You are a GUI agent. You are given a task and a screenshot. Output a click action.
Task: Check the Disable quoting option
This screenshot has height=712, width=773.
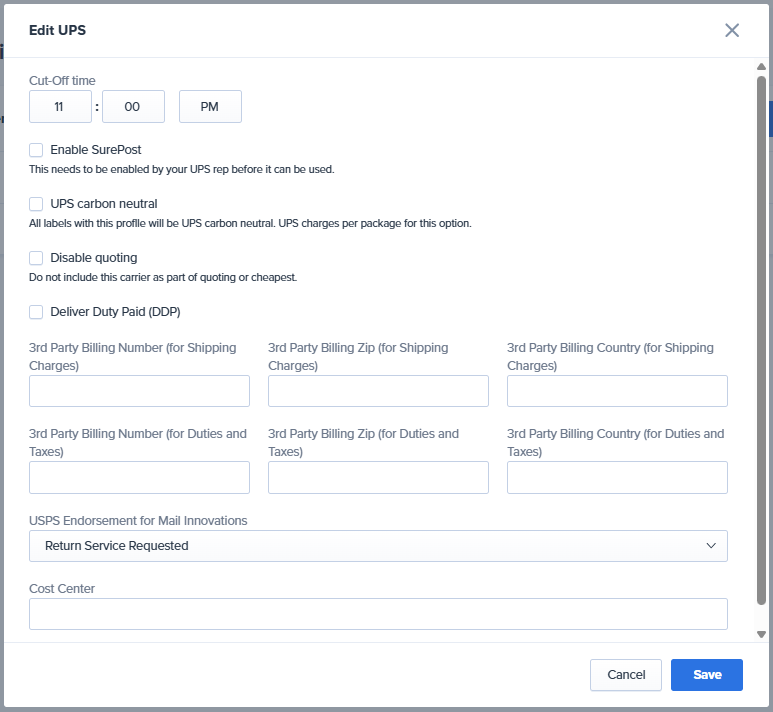pyautogui.click(x=36, y=258)
